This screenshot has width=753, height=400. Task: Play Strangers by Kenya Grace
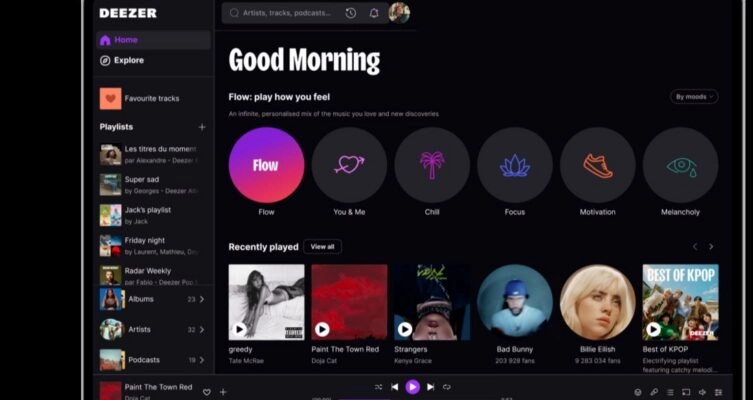pyautogui.click(x=405, y=329)
